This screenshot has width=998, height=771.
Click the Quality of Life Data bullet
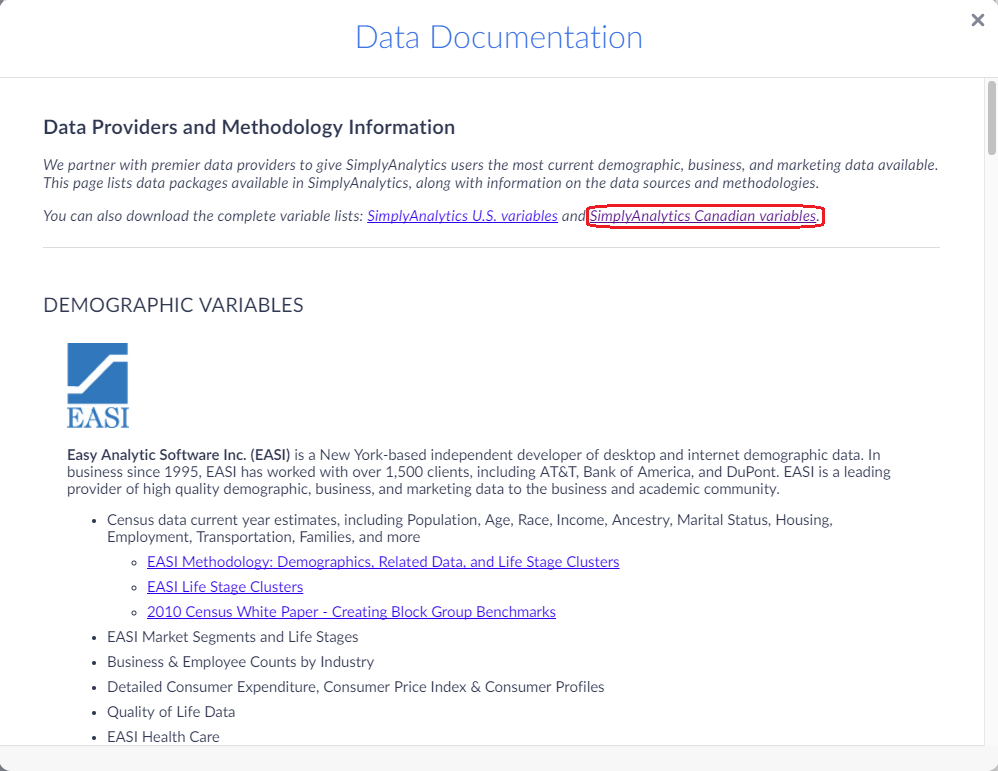pos(171,712)
